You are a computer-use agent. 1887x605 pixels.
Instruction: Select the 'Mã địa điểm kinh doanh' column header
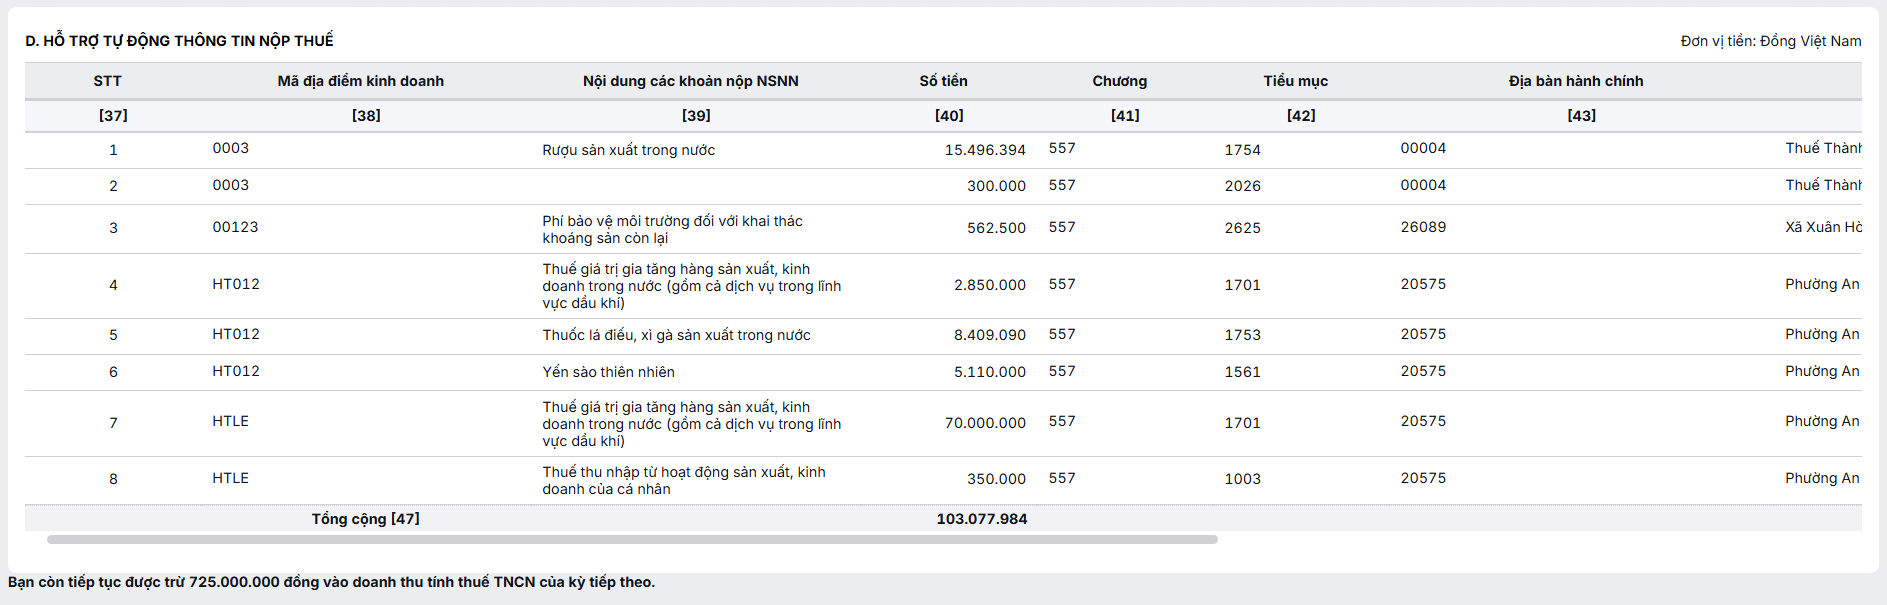point(361,81)
